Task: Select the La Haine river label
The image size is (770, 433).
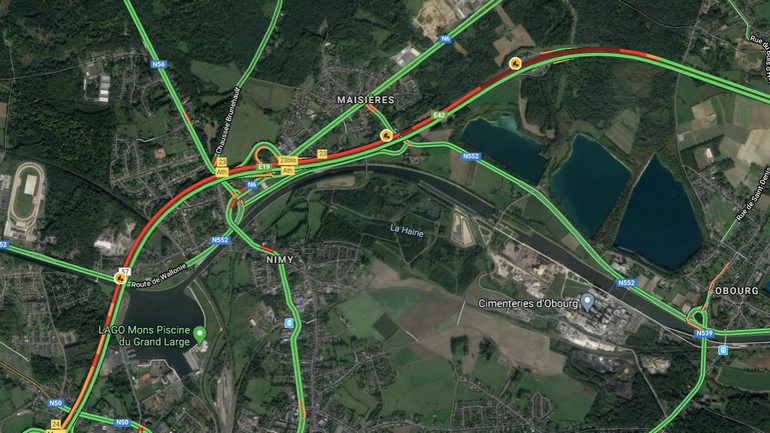Action: pyautogui.click(x=407, y=230)
